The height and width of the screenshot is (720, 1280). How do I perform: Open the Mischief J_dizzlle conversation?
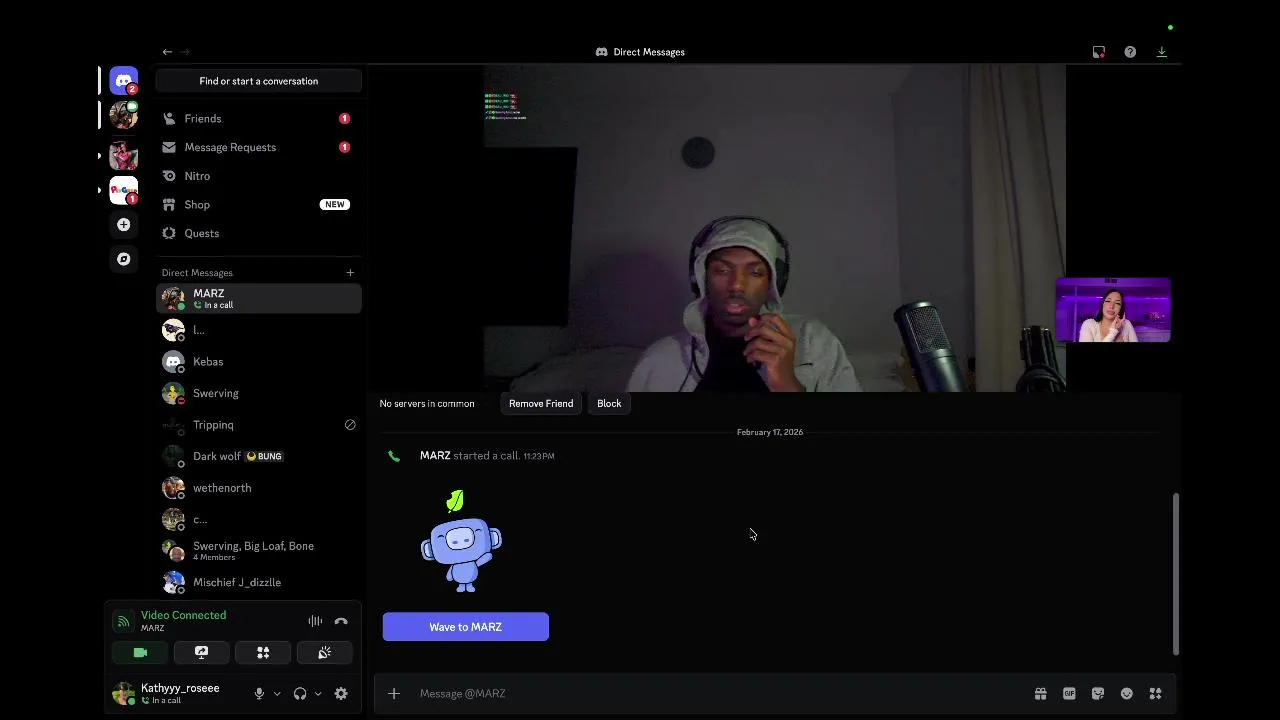tap(259, 582)
